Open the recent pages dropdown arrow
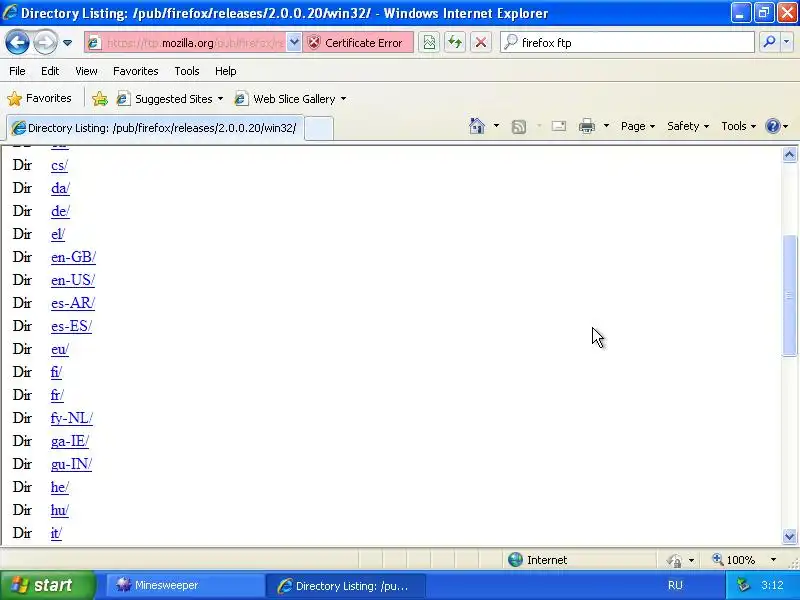 (67, 43)
